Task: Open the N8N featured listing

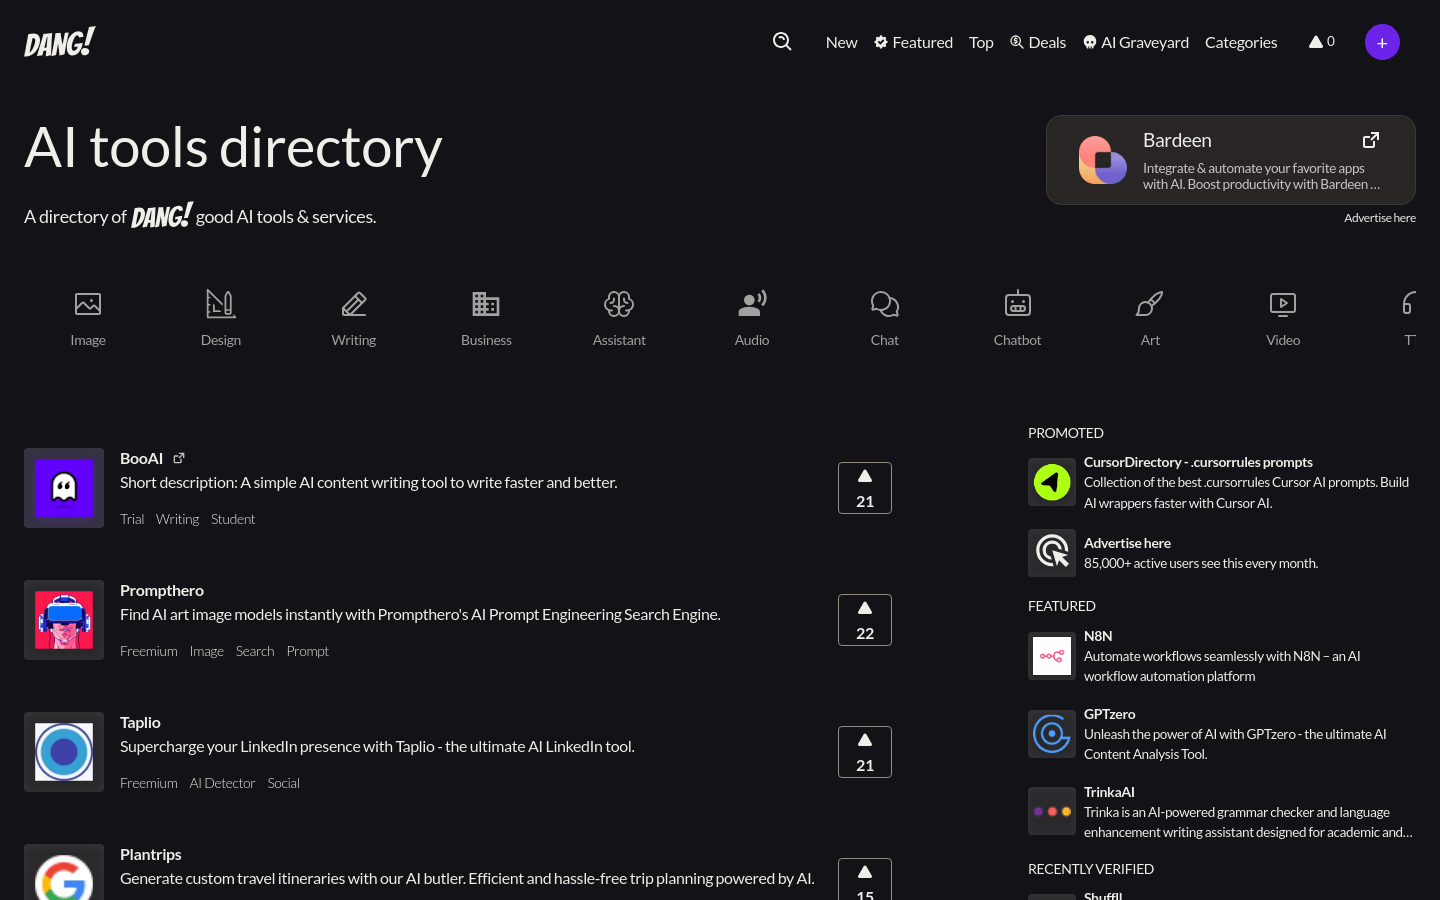Action: coord(1098,636)
